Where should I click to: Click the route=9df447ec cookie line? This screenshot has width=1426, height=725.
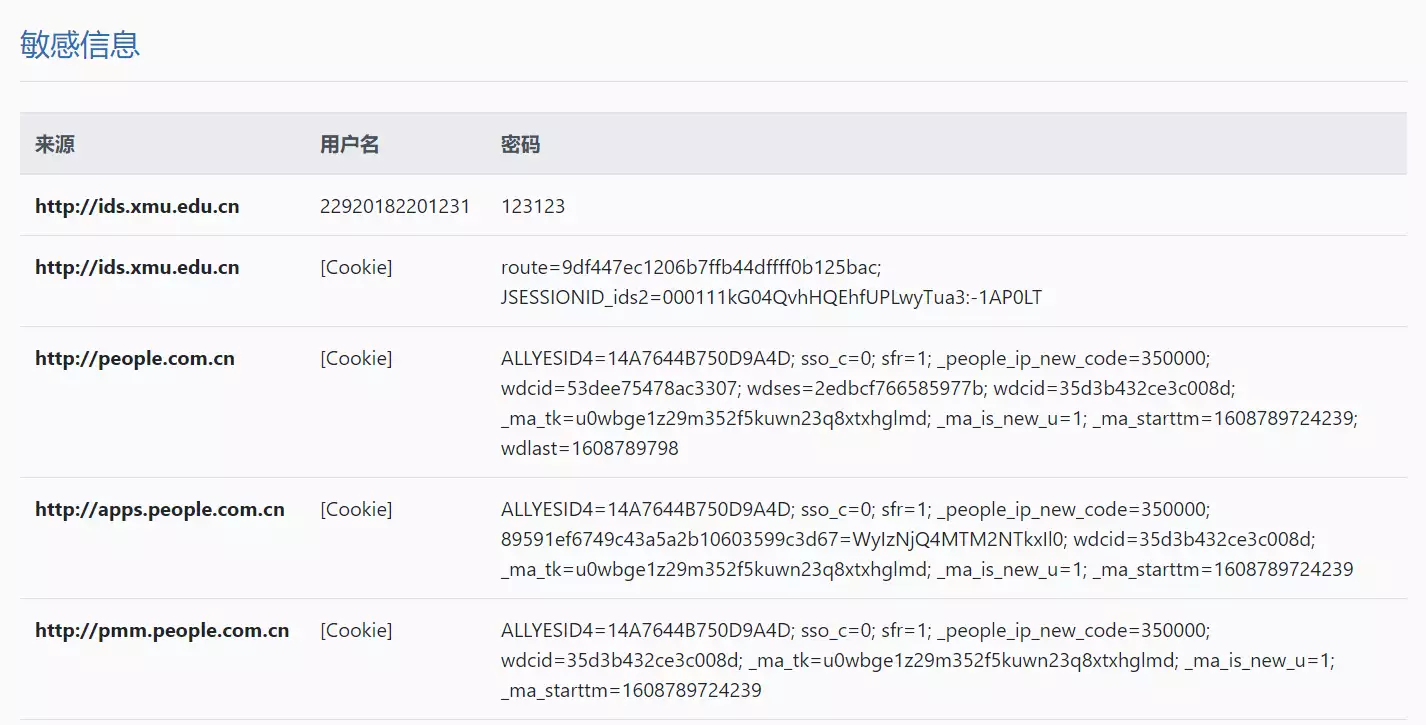tap(690, 267)
